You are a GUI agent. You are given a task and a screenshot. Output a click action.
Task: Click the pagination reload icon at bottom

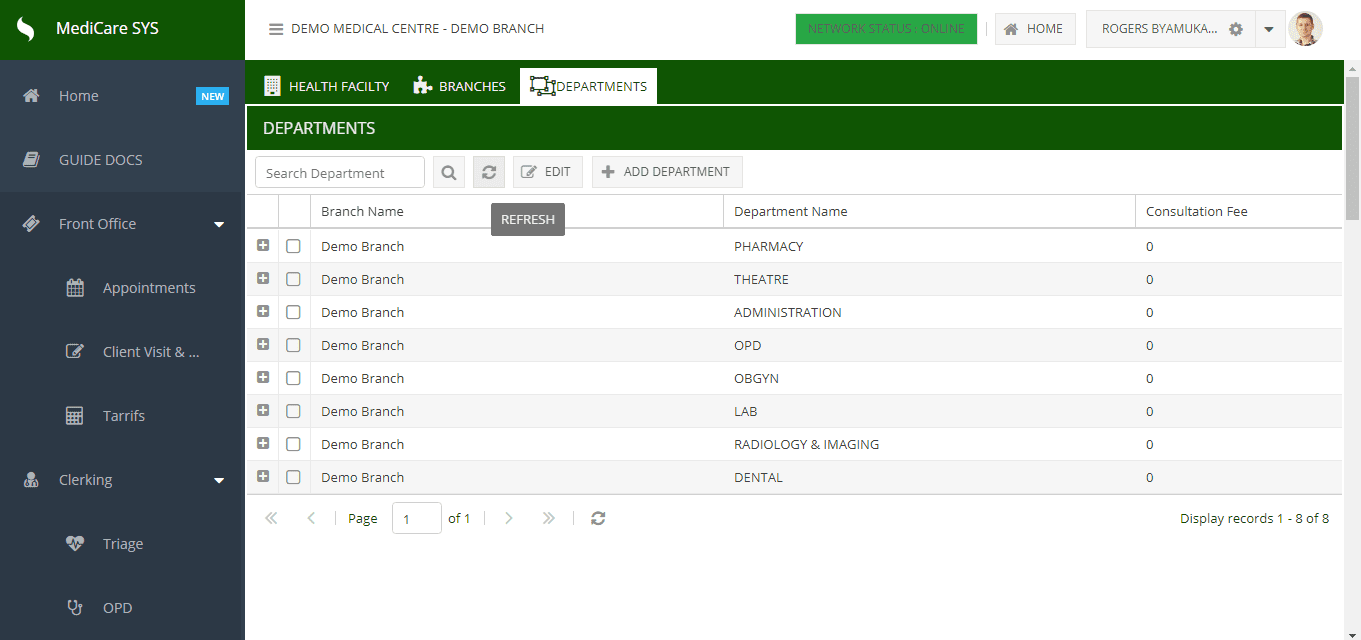(598, 518)
